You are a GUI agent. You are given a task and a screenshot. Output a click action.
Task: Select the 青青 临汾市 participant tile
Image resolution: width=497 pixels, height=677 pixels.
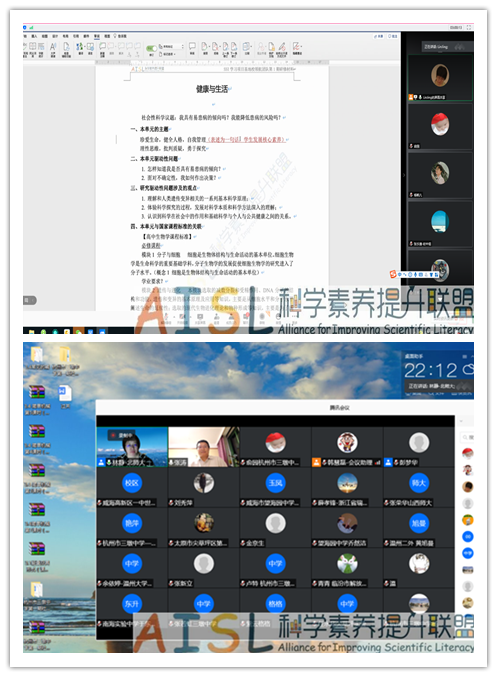(347, 567)
